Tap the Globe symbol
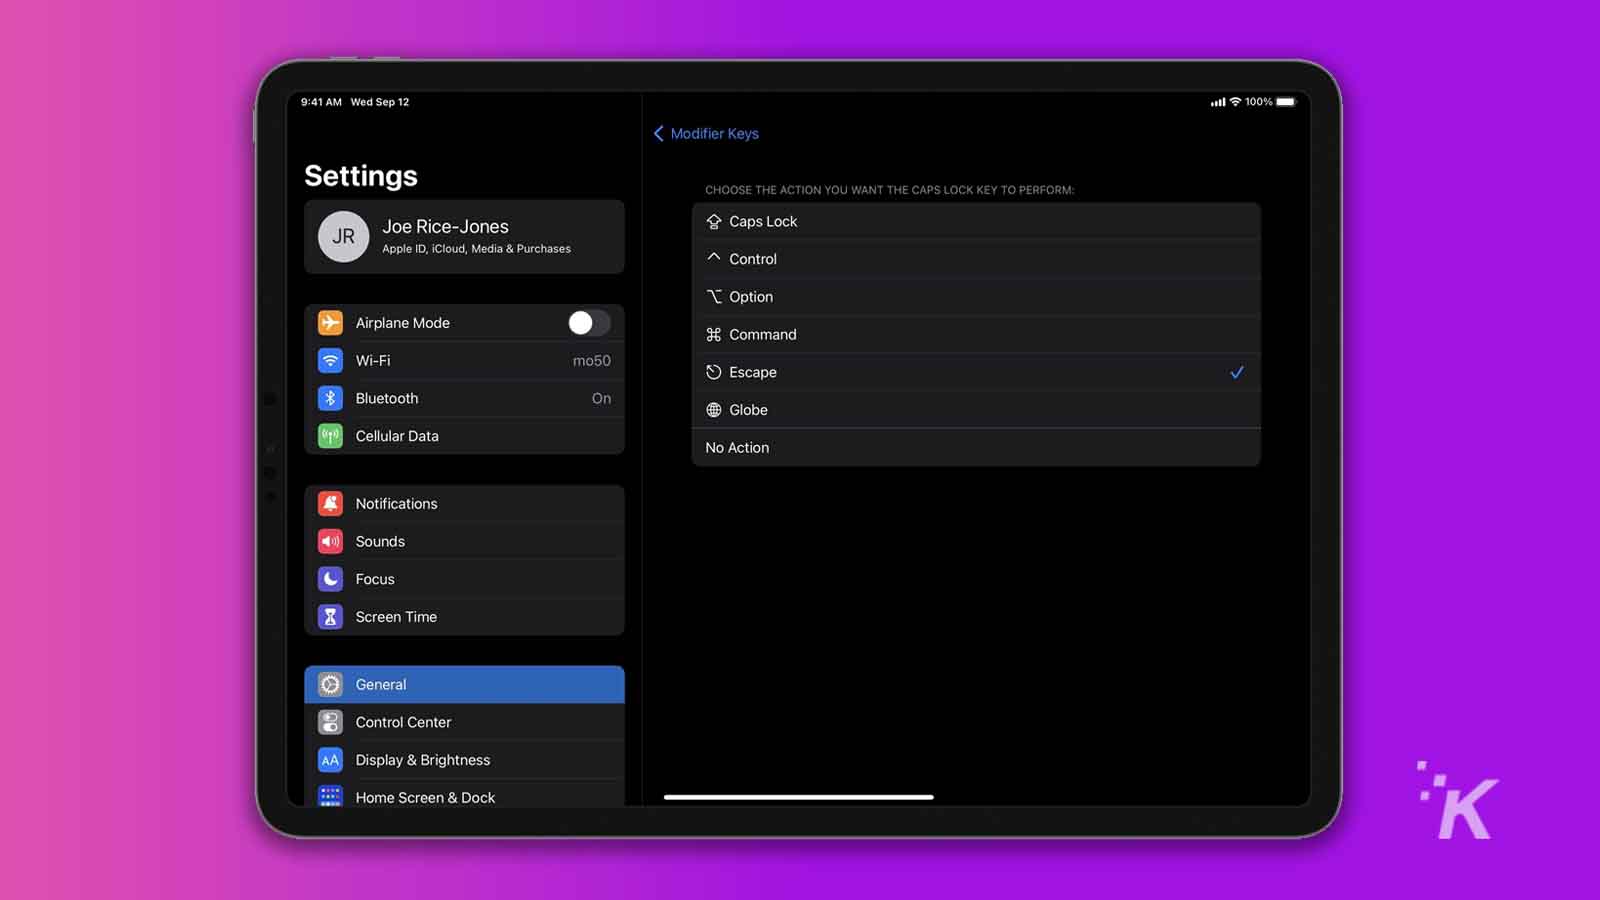 [x=714, y=410]
